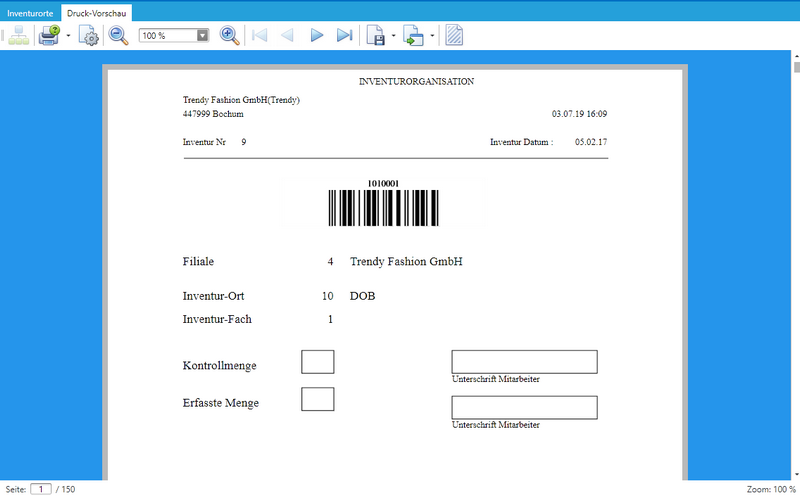Viewport: 800px width, 496px height.
Task: Zoom out with the minus magnifier
Action: (118, 35)
